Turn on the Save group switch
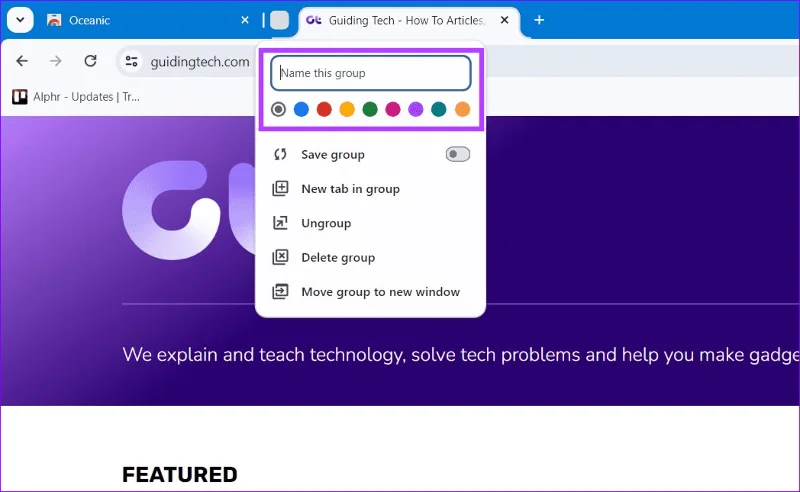Image resolution: width=800 pixels, height=492 pixels. click(x=458, y=154)
